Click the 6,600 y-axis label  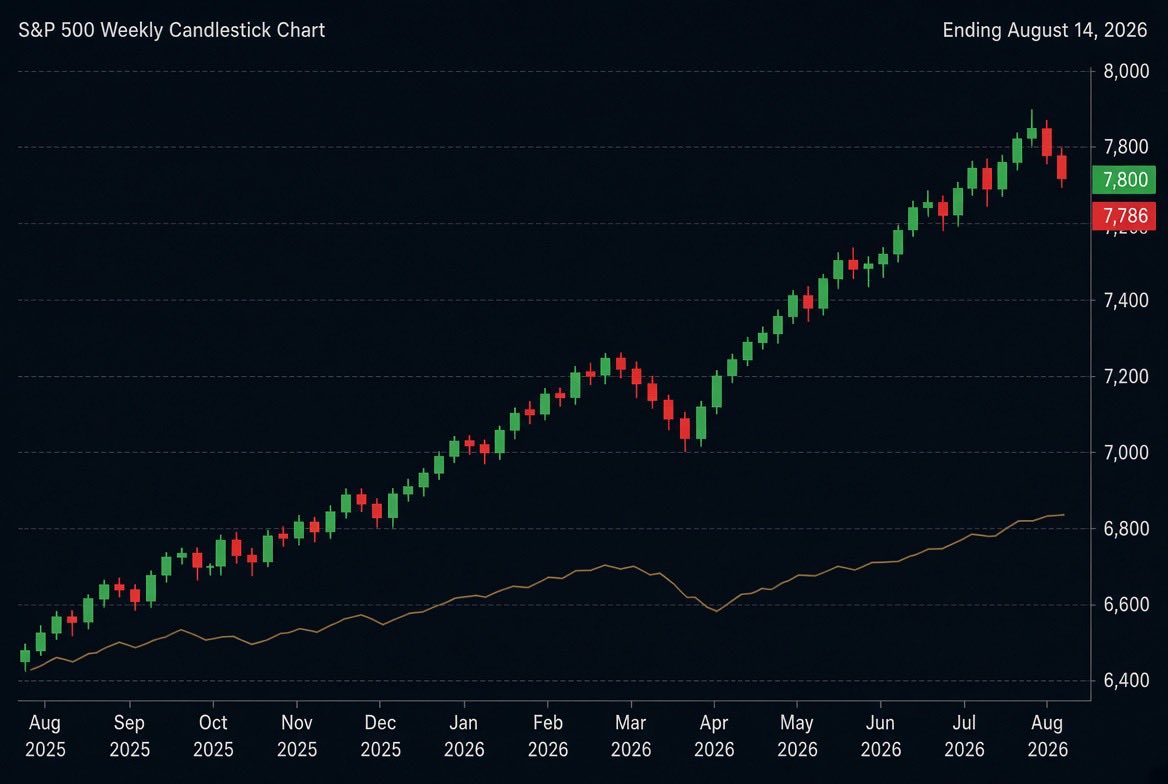click(1126, 604)
